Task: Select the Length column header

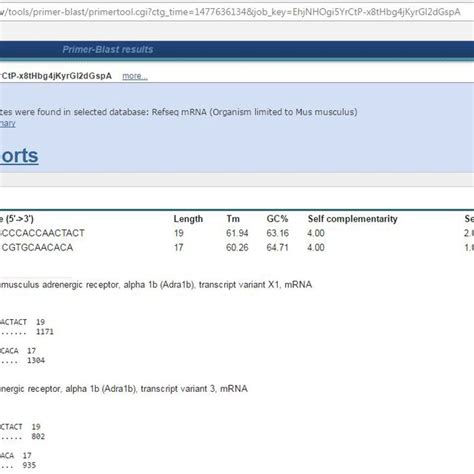Action: click(188, 219)
